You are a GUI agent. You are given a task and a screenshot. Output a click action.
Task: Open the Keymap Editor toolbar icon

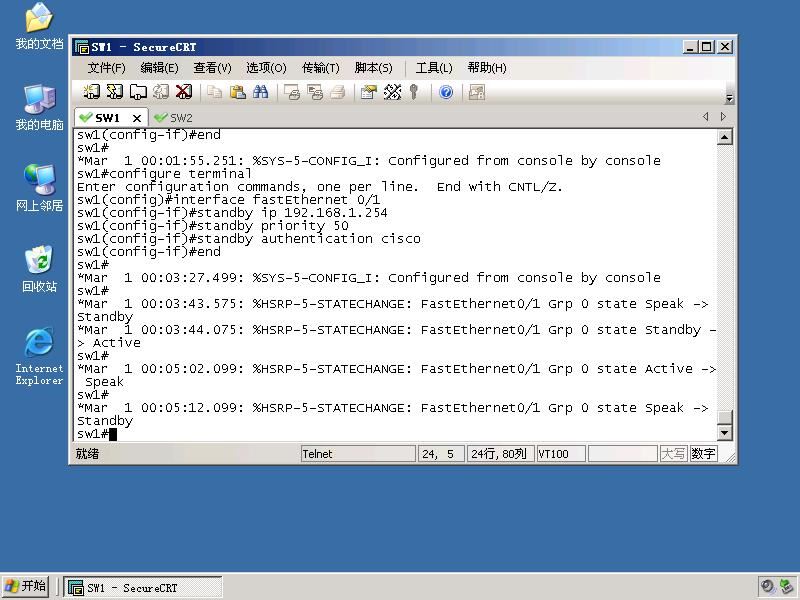392,92
